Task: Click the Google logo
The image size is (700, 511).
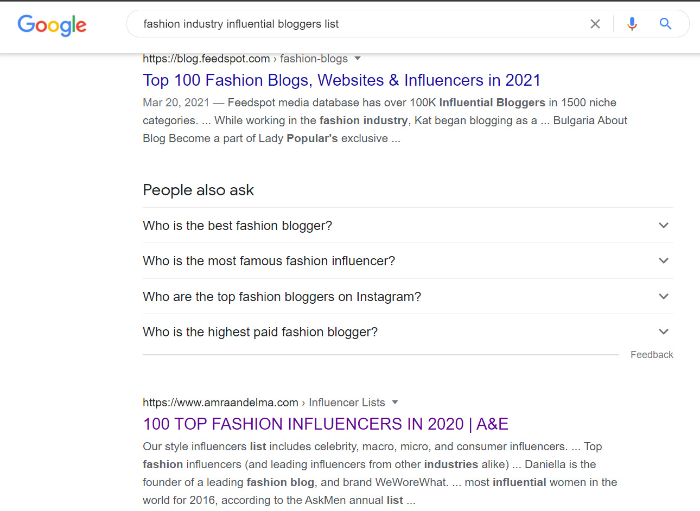Action: (x=52, y=25)
